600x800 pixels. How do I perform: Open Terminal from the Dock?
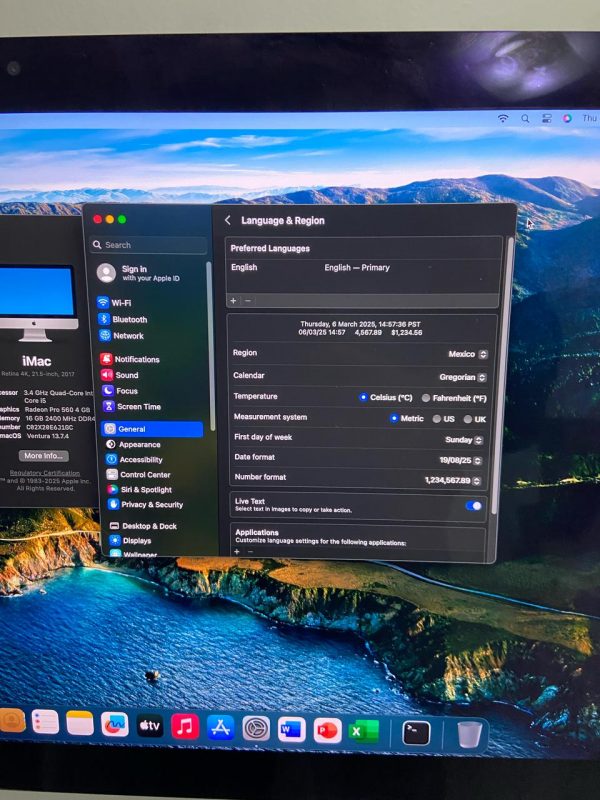(x=416, y=733)
